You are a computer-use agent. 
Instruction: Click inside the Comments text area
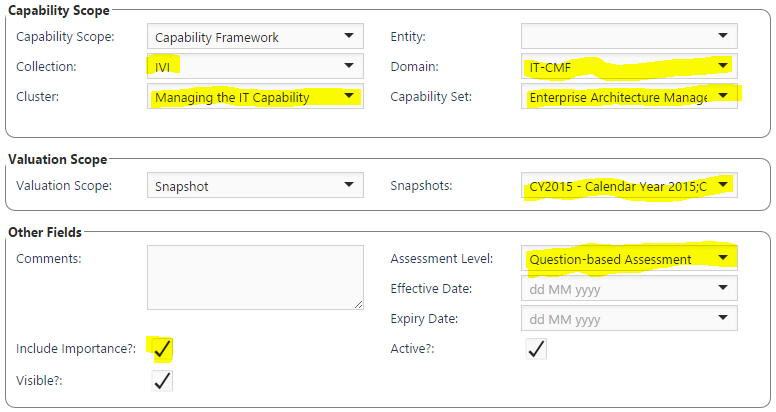pos(255,277)
